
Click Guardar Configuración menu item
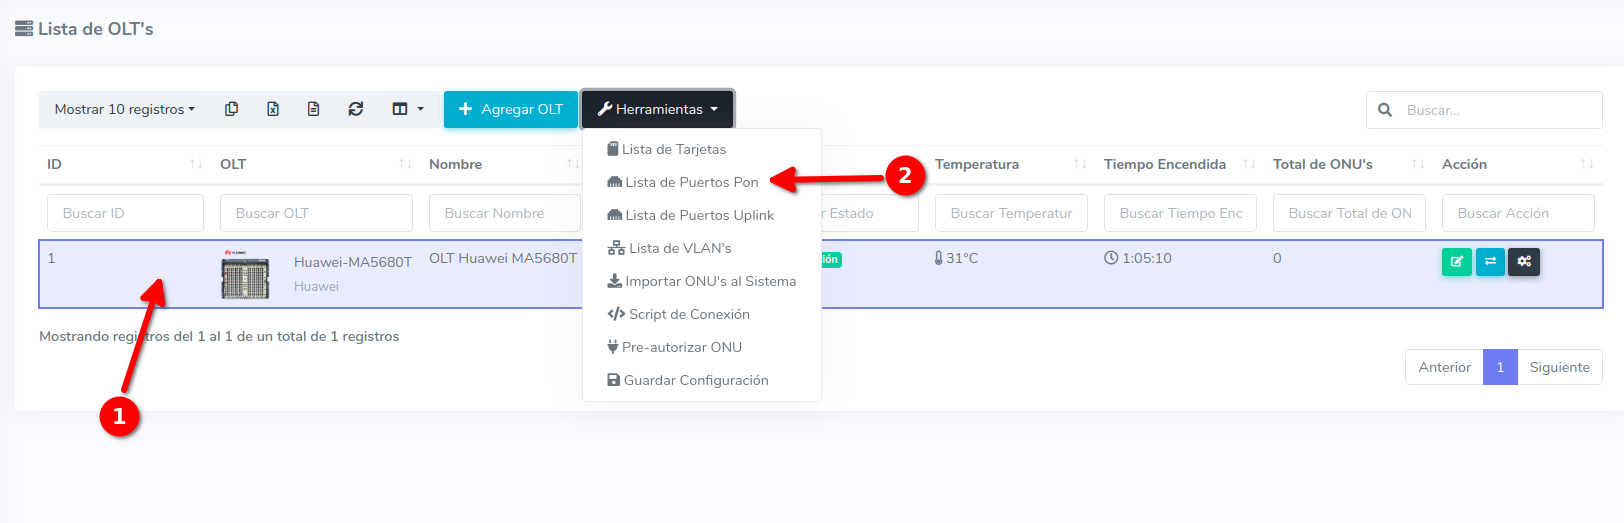[x=695, y=380]
